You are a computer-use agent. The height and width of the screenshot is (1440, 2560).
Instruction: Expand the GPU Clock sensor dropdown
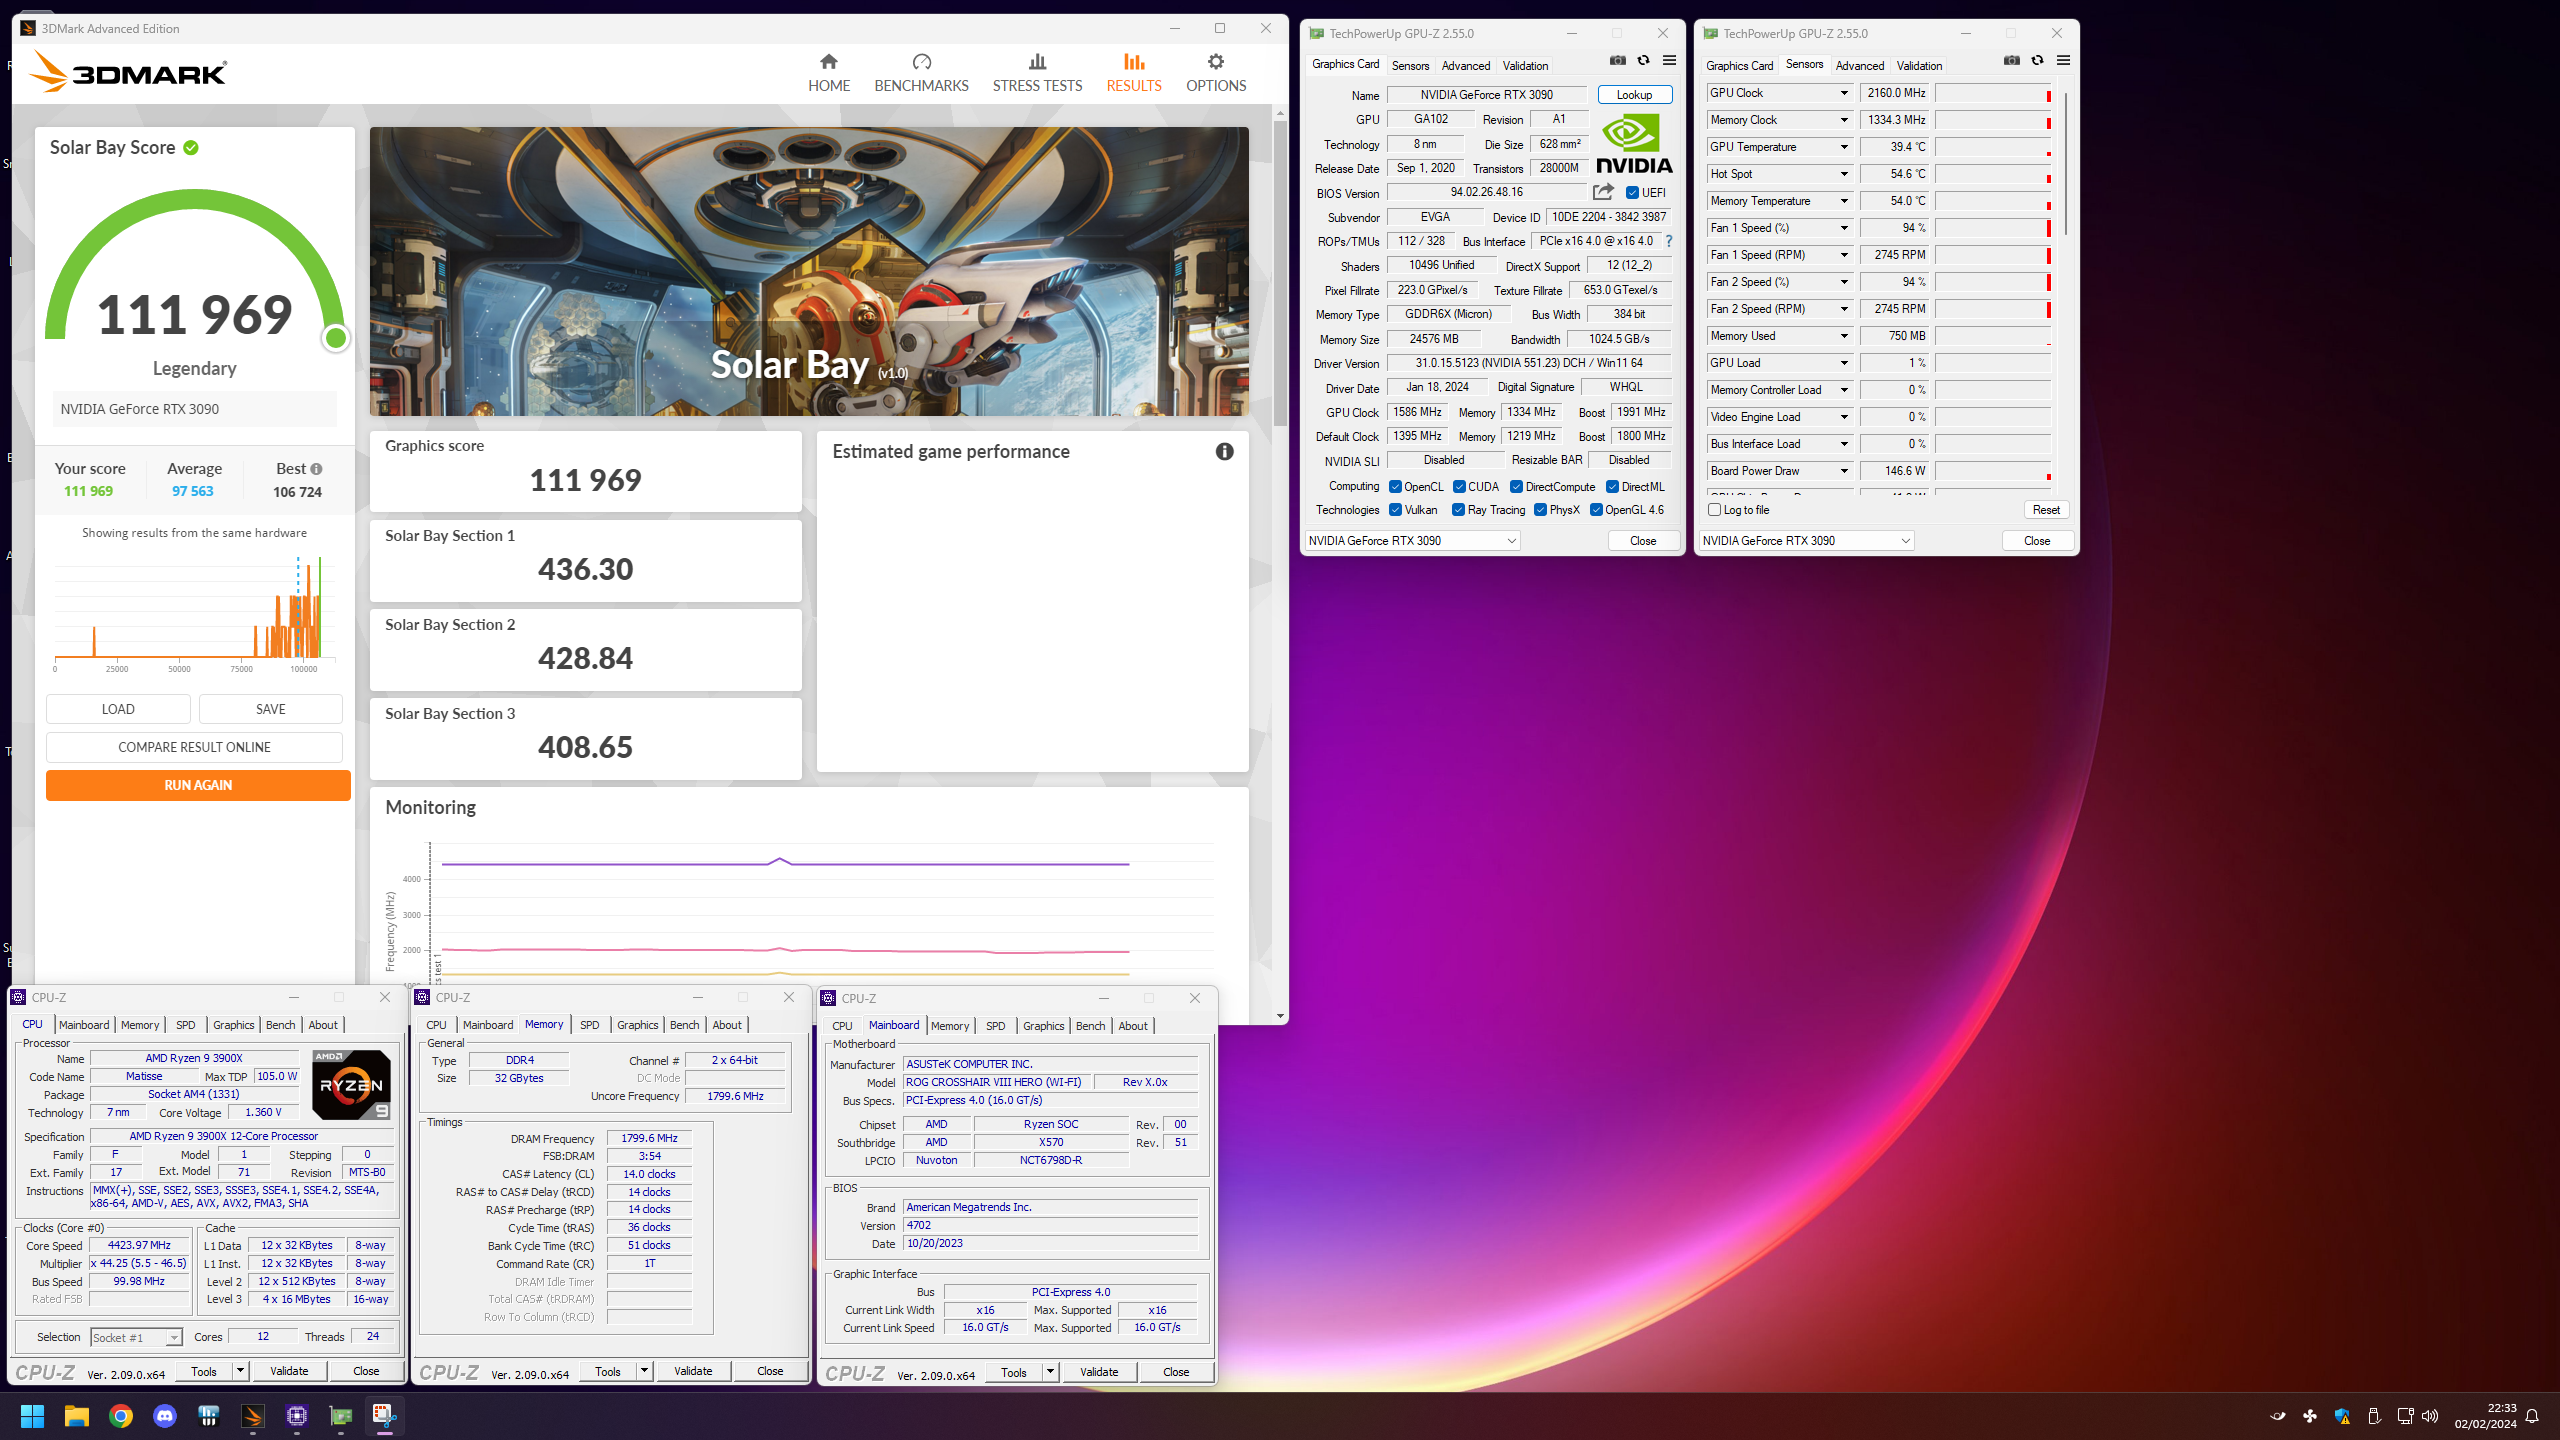tap(1844, 93)
